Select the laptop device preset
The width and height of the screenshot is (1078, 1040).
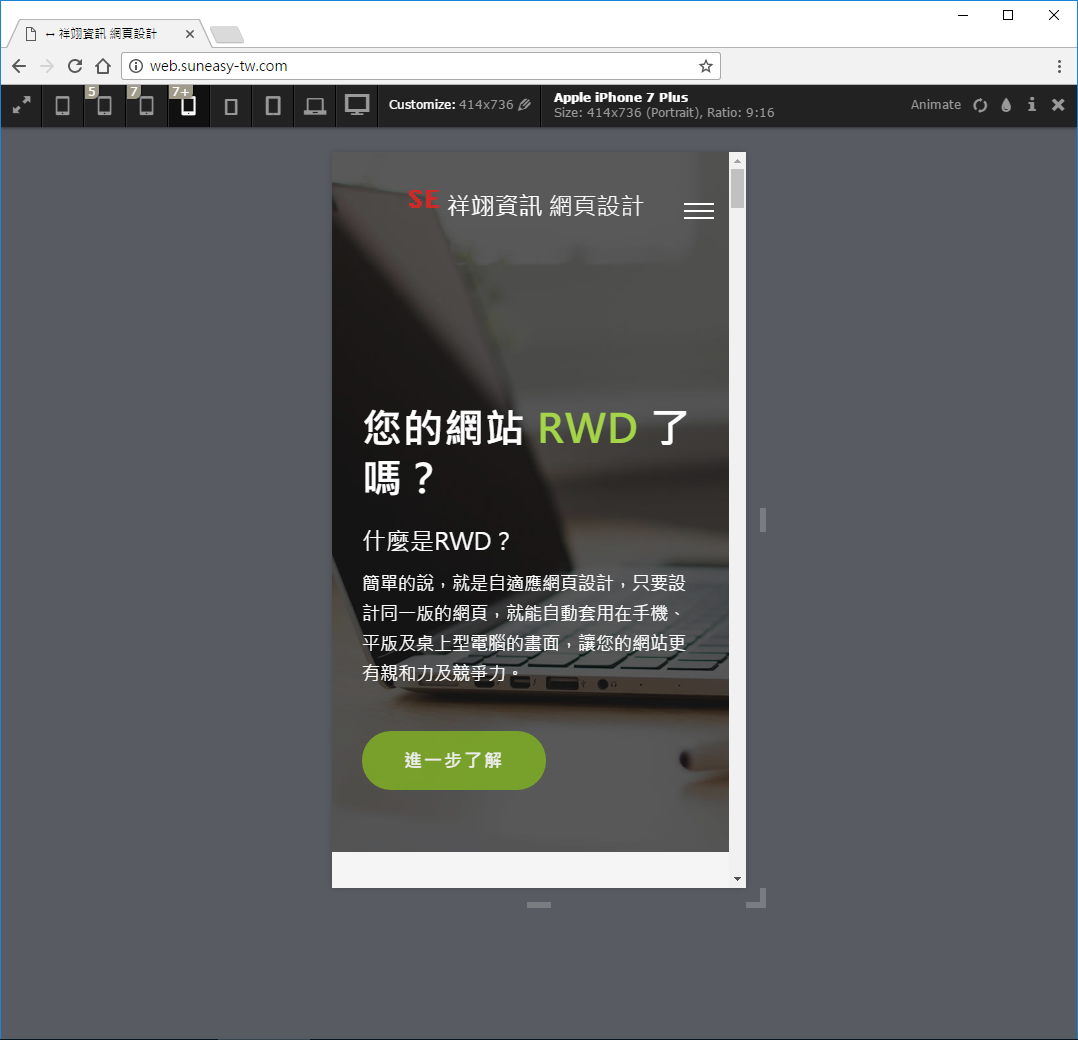[x=315, y=106]
